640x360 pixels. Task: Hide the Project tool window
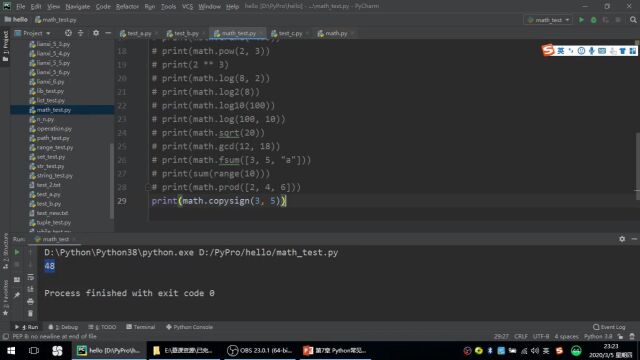(108, 33)
